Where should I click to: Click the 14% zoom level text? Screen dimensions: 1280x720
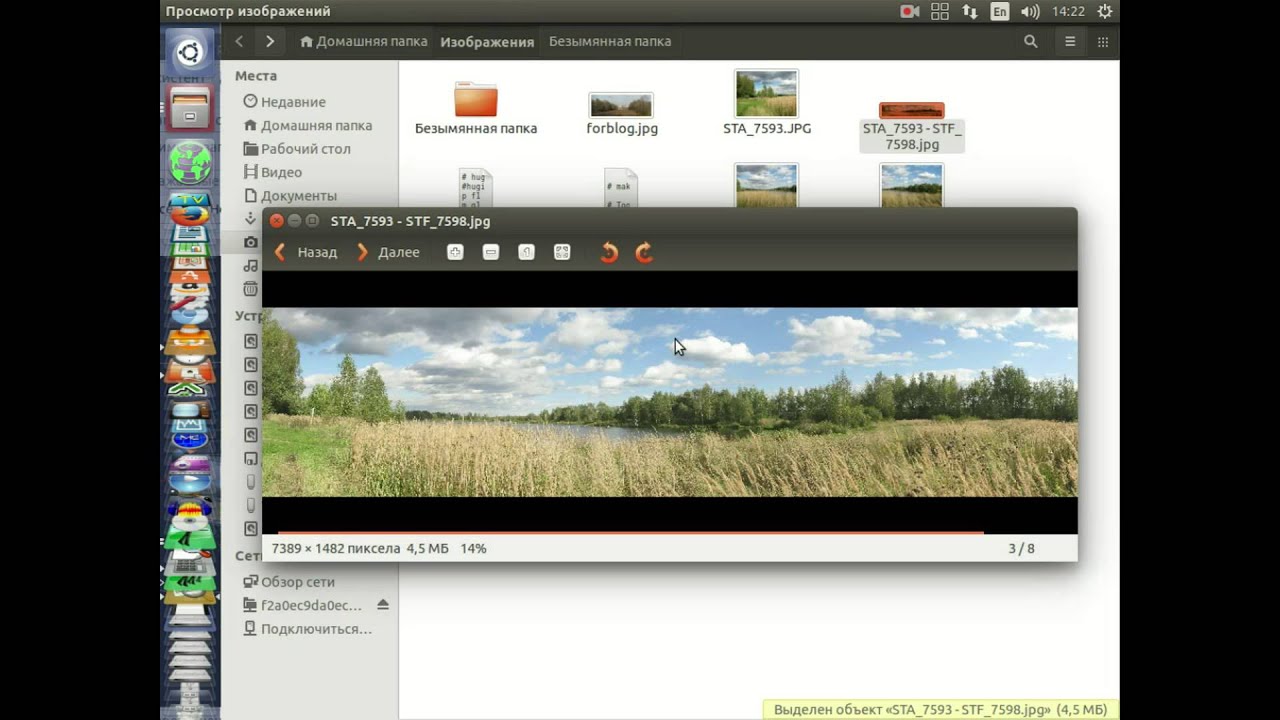(x=473, y=549)
